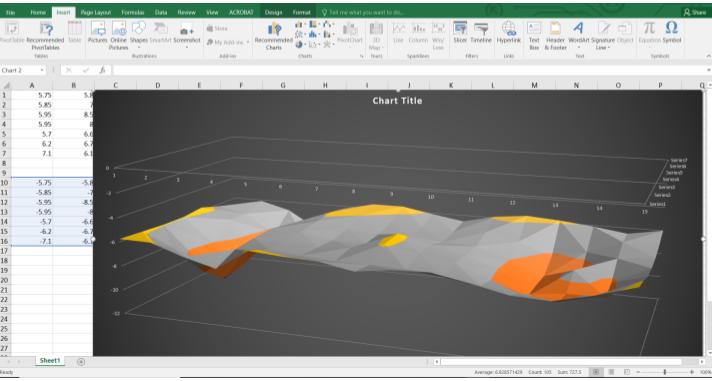Switch to the Formulas tab
This screenshot has width=712, height=381.
point(133,13)
